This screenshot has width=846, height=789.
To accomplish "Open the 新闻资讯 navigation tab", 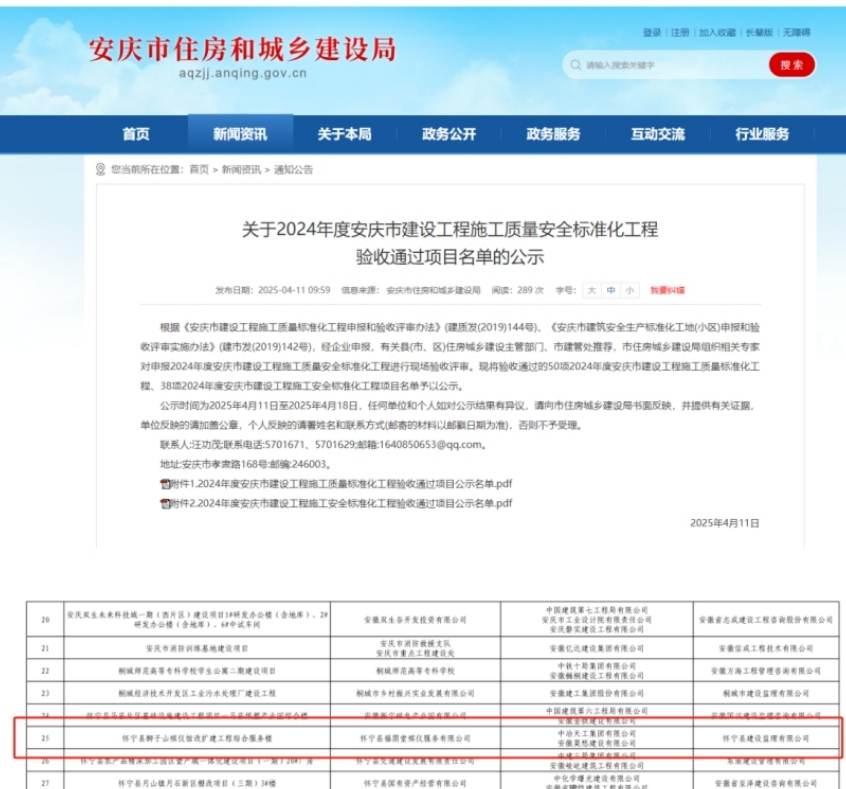I will pos(240,134).
